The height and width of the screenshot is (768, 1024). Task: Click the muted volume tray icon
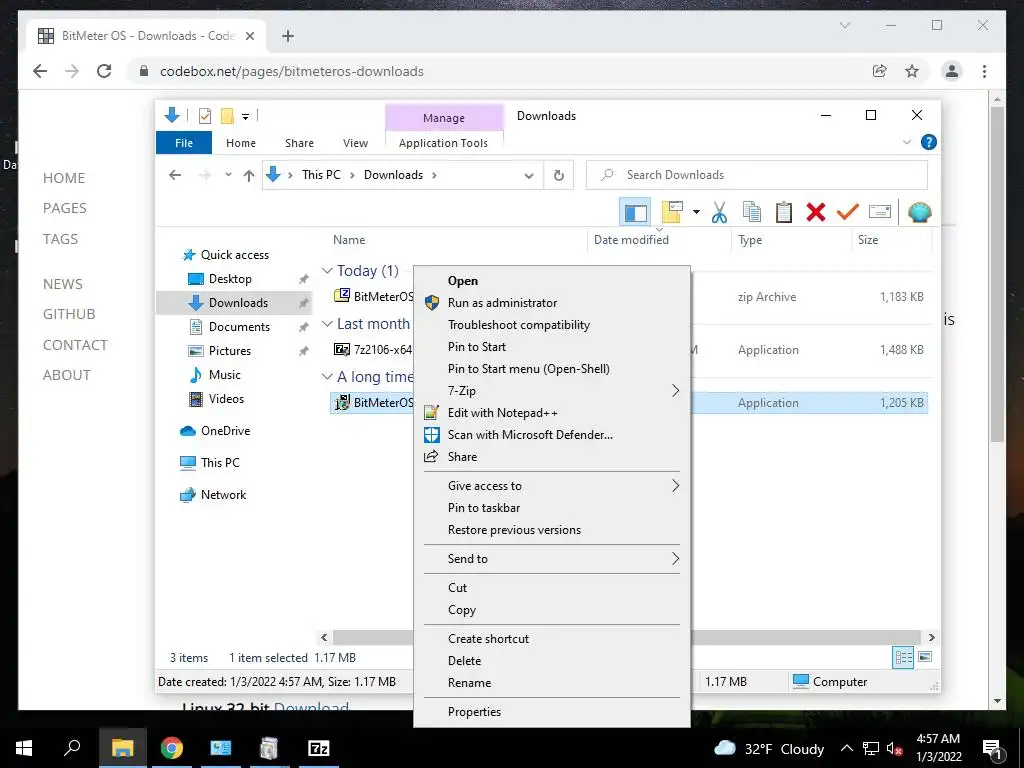tap(895, 749)
